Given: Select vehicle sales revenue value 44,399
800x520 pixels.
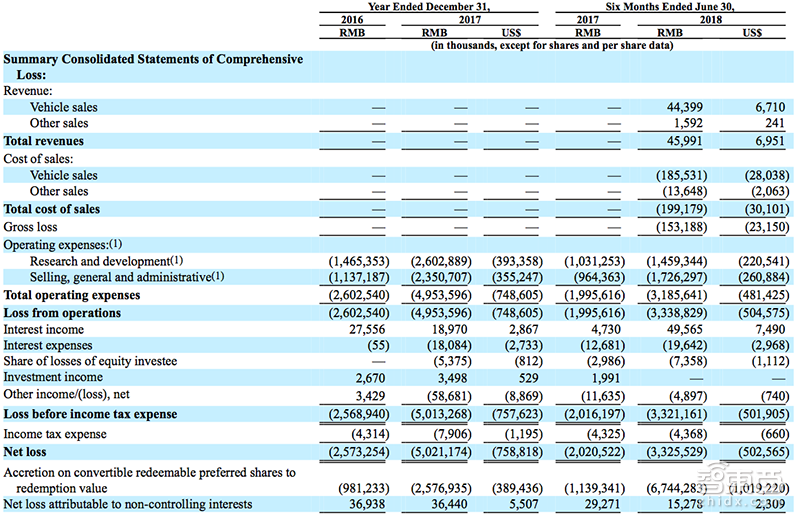Looking at the screenshot, I should 685,107.
